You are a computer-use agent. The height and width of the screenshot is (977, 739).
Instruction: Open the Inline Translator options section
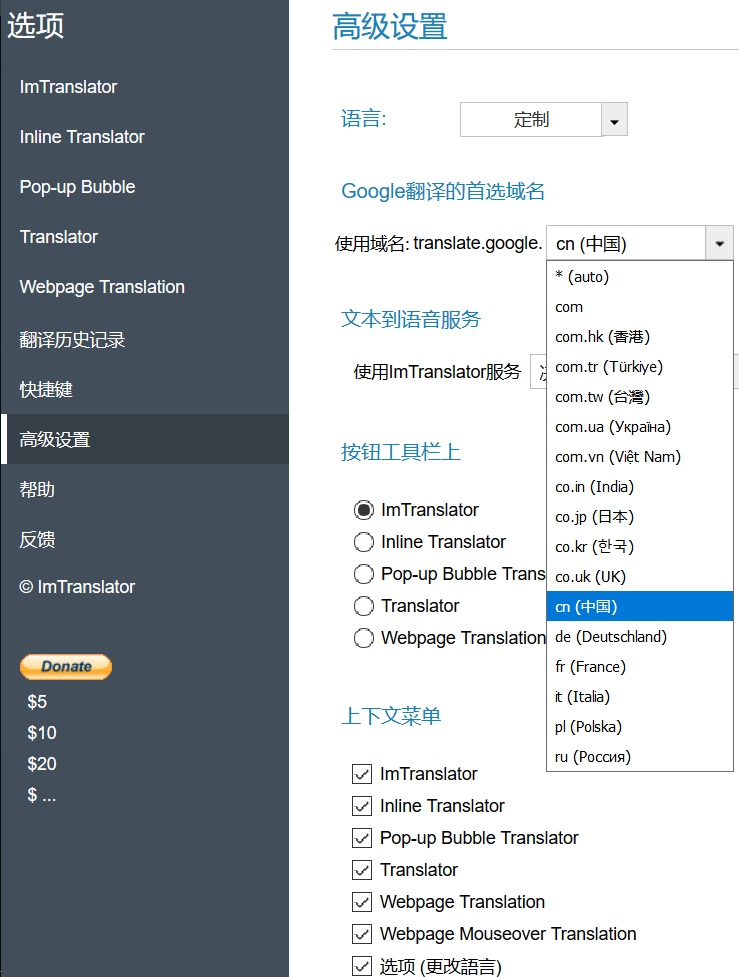pyautogui.click(x=82, y=136)
